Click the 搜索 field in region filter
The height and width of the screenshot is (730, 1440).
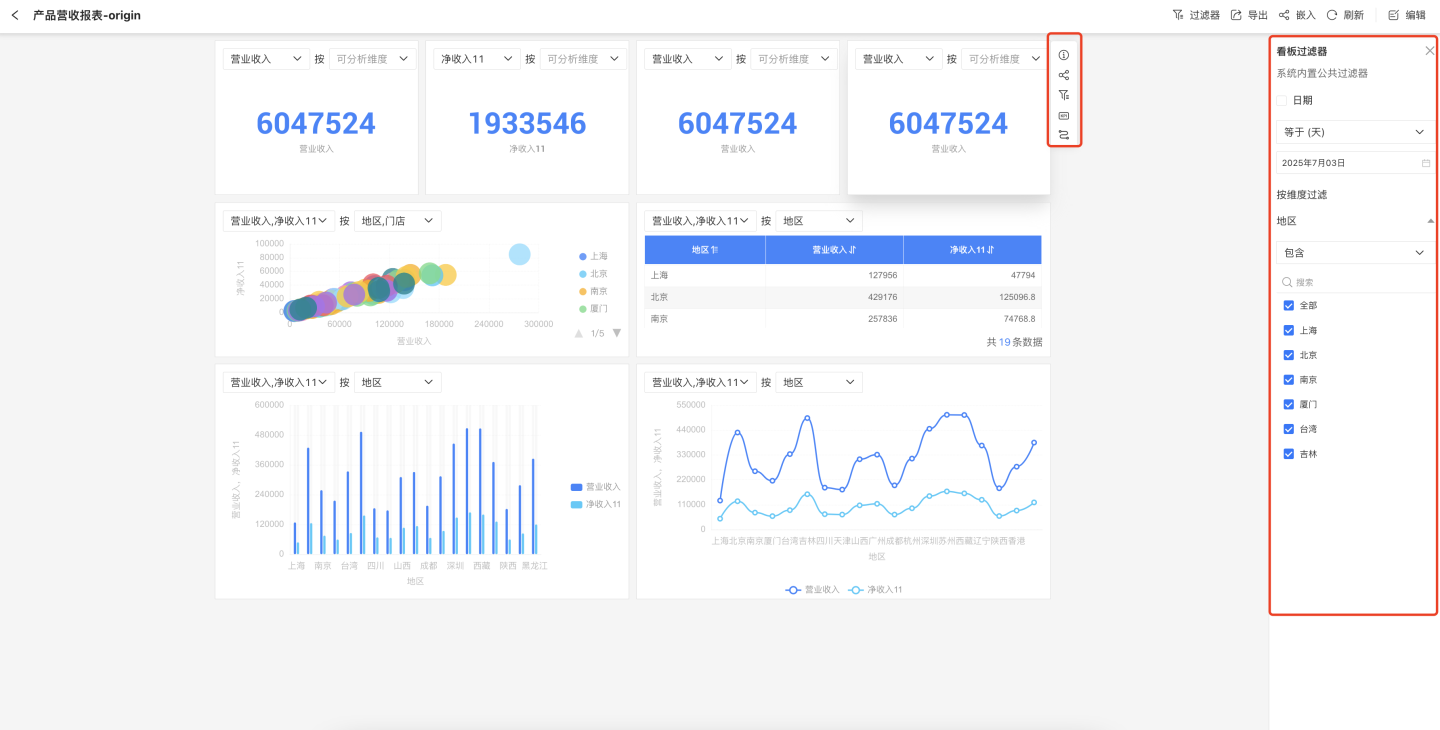[1360, 283]
